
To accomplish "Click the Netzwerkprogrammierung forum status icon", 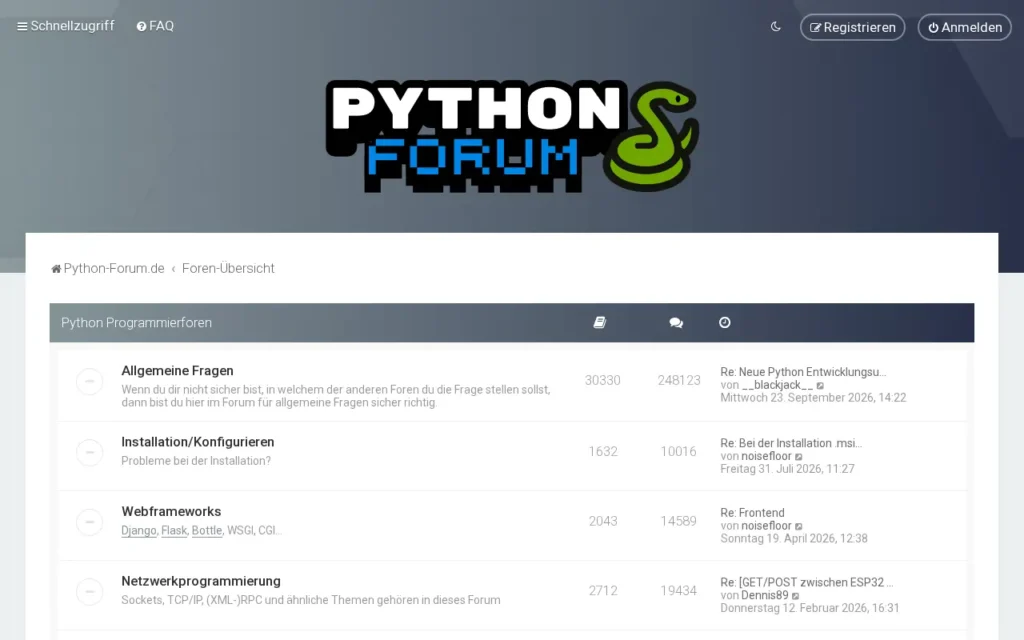I will coord(89,592).
